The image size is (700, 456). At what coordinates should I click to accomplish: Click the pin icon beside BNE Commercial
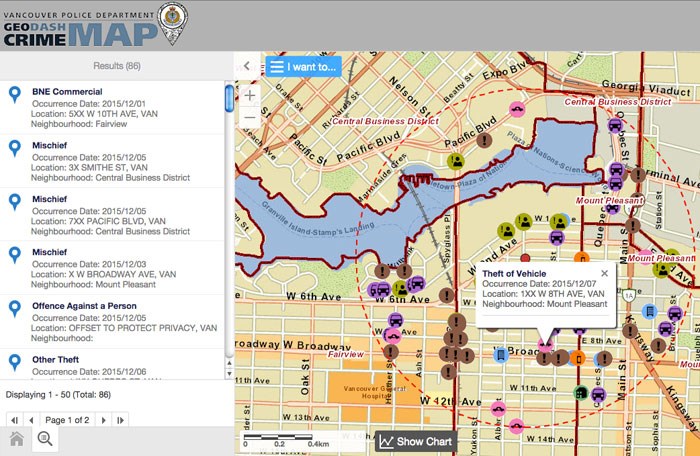pos(15,94)
